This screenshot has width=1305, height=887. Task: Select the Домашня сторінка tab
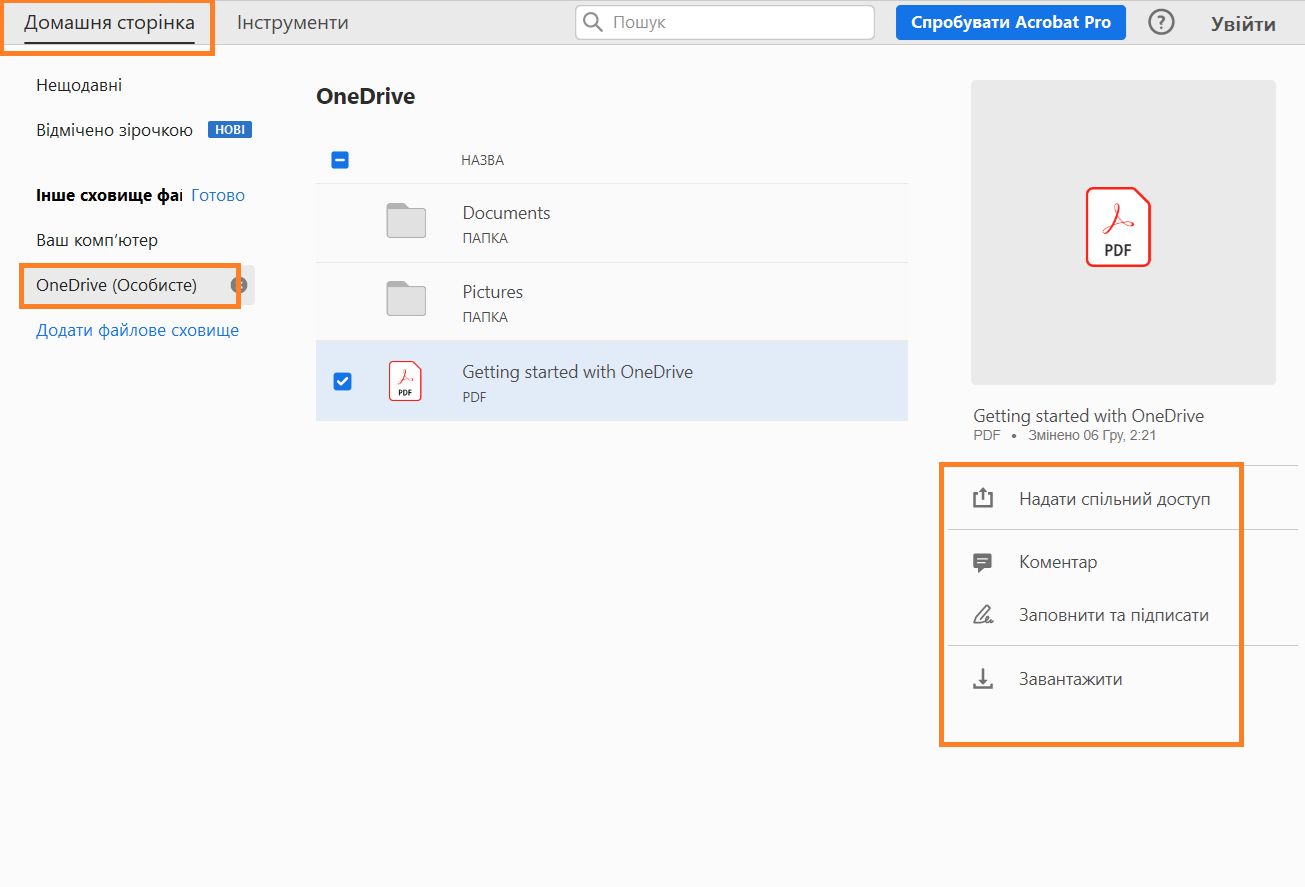coord(107,20)
